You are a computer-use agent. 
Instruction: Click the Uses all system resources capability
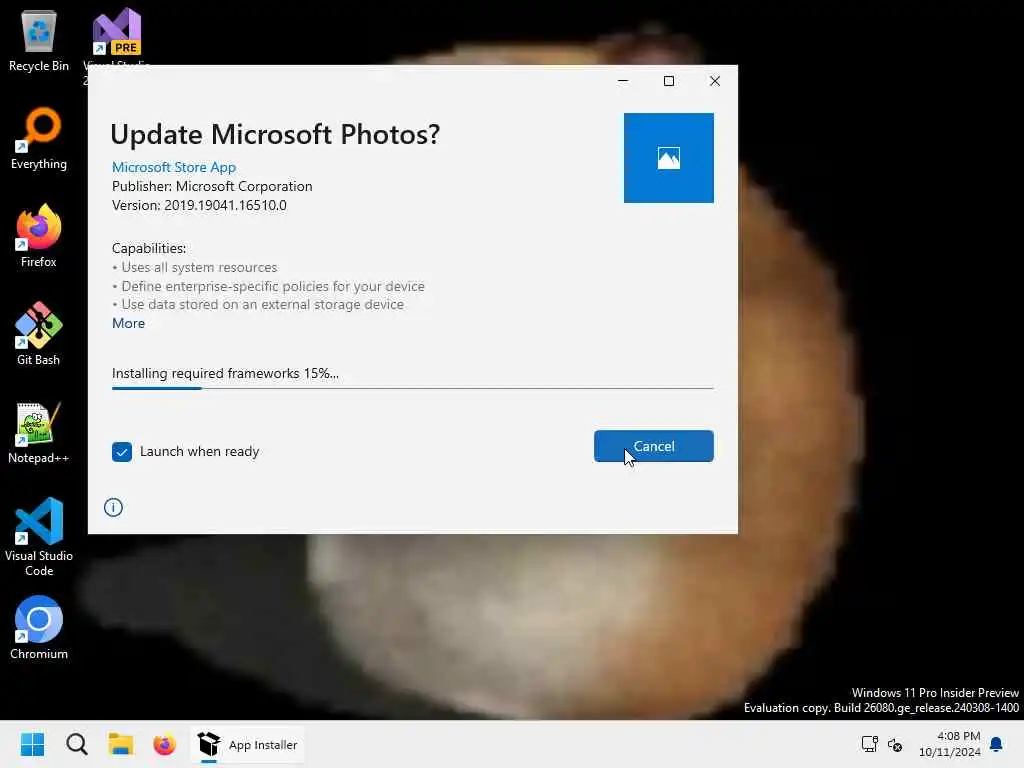click(x=195, y=267)
